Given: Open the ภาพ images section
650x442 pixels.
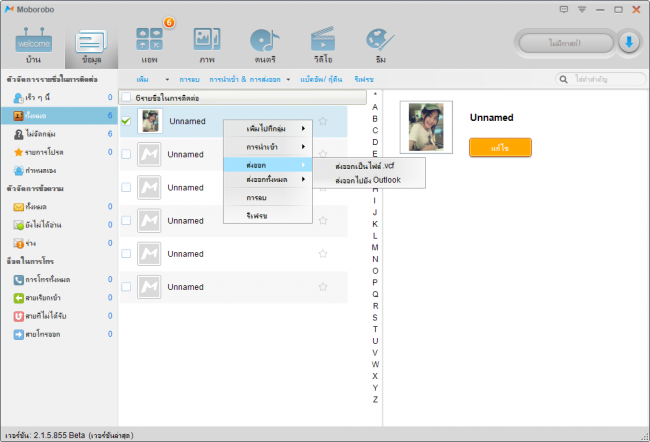Looking at the screenshot, I should pos(207,46).
